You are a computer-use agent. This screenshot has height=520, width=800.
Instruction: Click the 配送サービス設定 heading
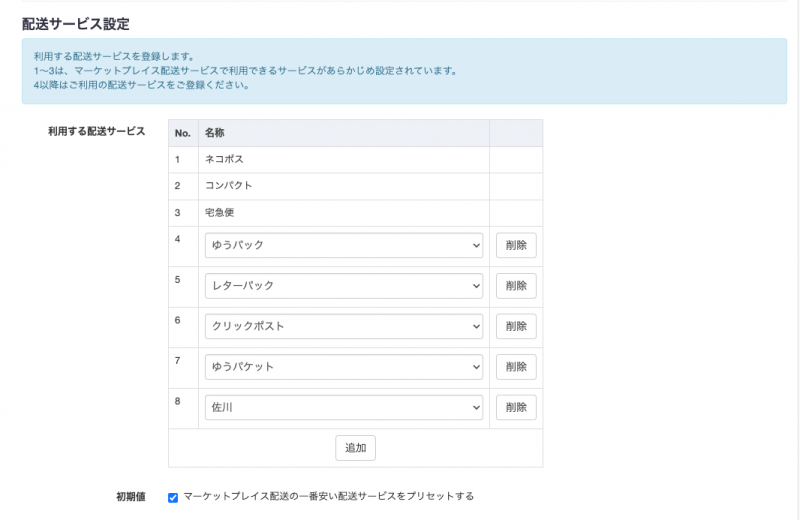(x=76, y=24)
